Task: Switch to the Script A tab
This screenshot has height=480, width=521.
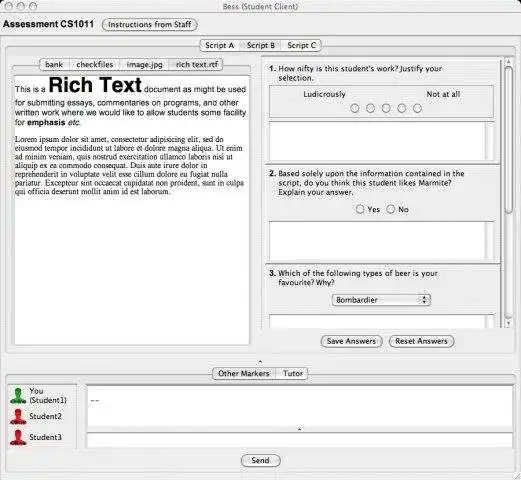Action: point(220,45)
